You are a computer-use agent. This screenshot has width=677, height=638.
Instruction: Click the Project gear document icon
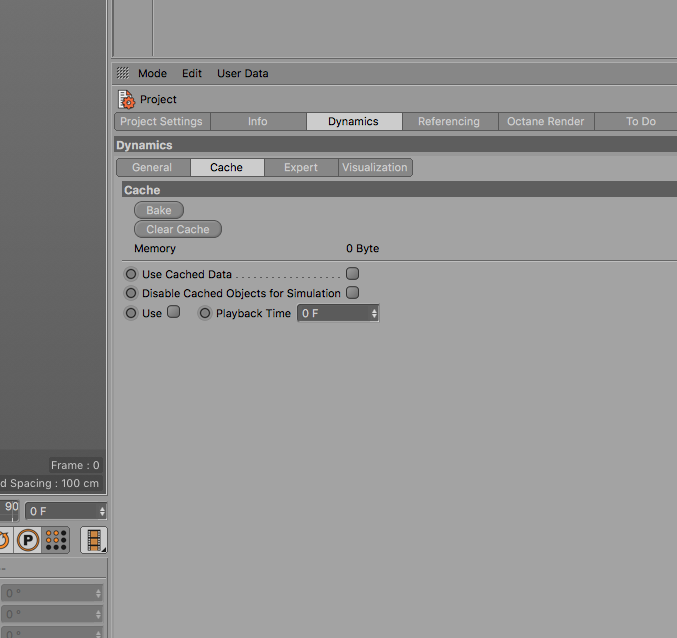pyautogui.click(x=127, y=99)
